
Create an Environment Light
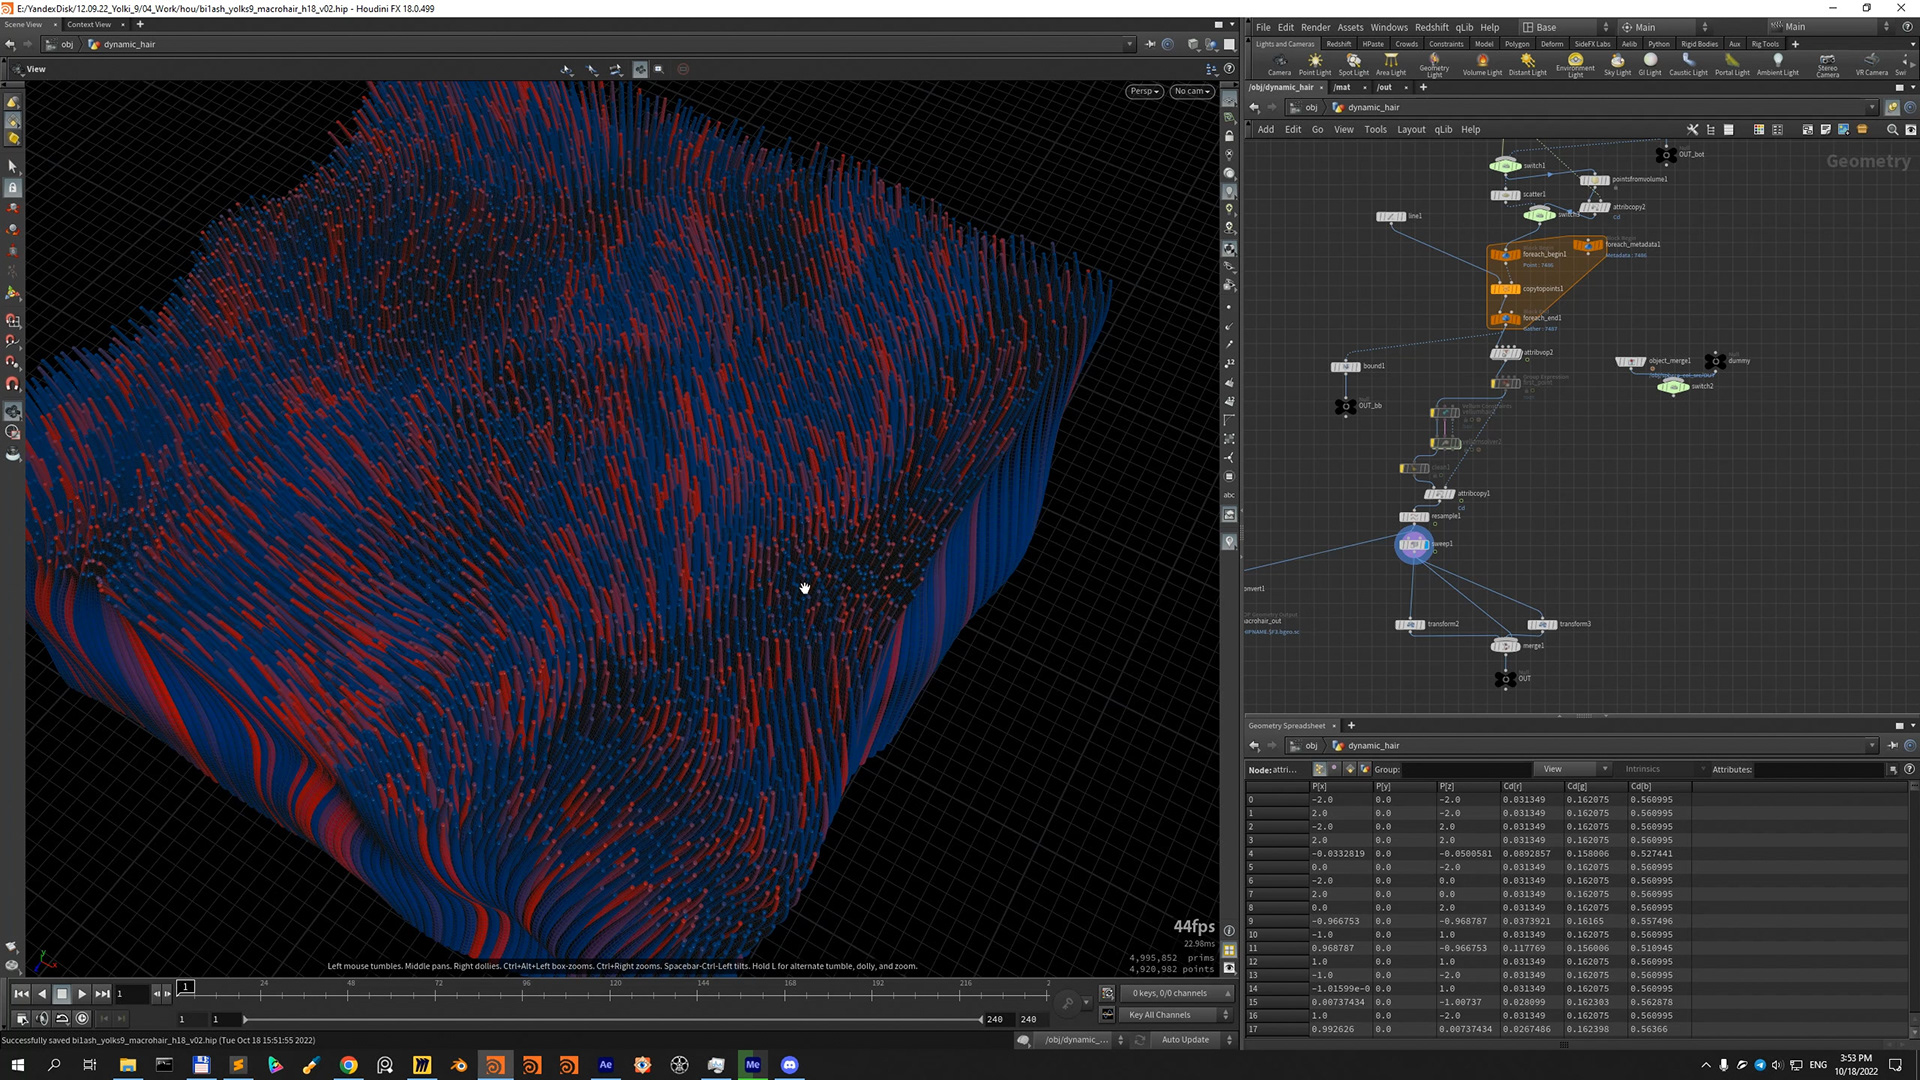click(x=1575, y=66)
